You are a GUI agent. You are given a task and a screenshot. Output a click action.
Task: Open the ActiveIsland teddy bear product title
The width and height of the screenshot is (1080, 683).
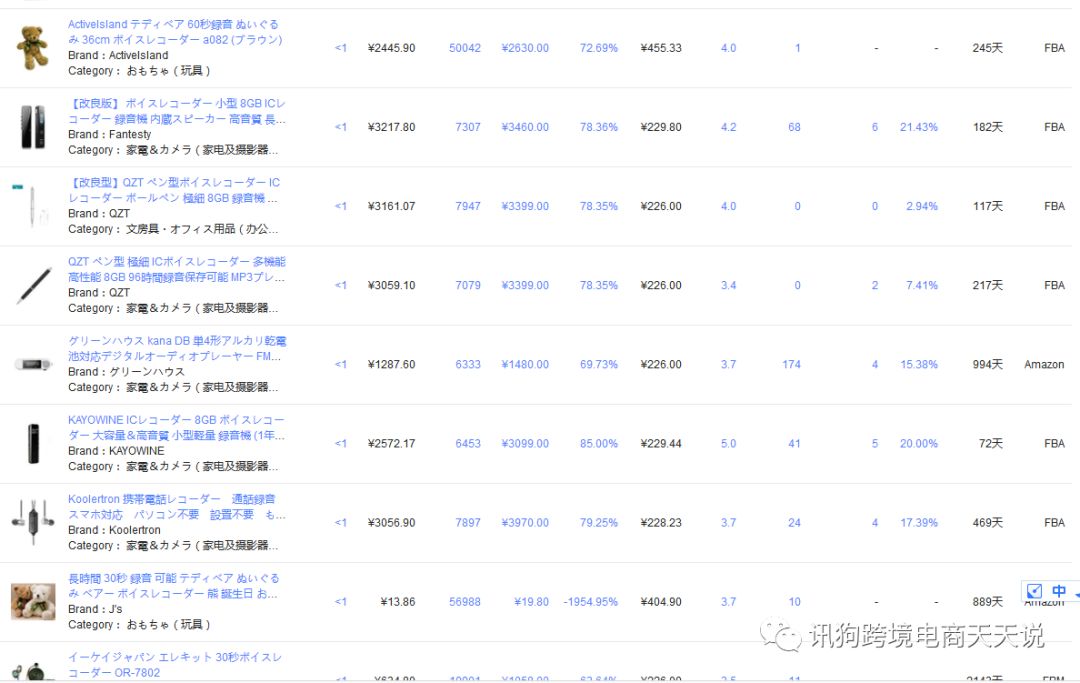tap(175, 32)
